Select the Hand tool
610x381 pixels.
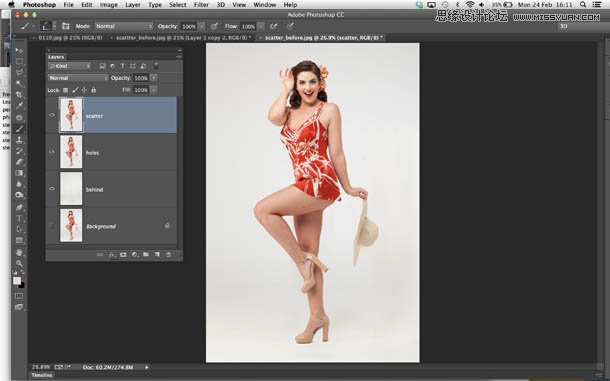click(x=19, y=253)
